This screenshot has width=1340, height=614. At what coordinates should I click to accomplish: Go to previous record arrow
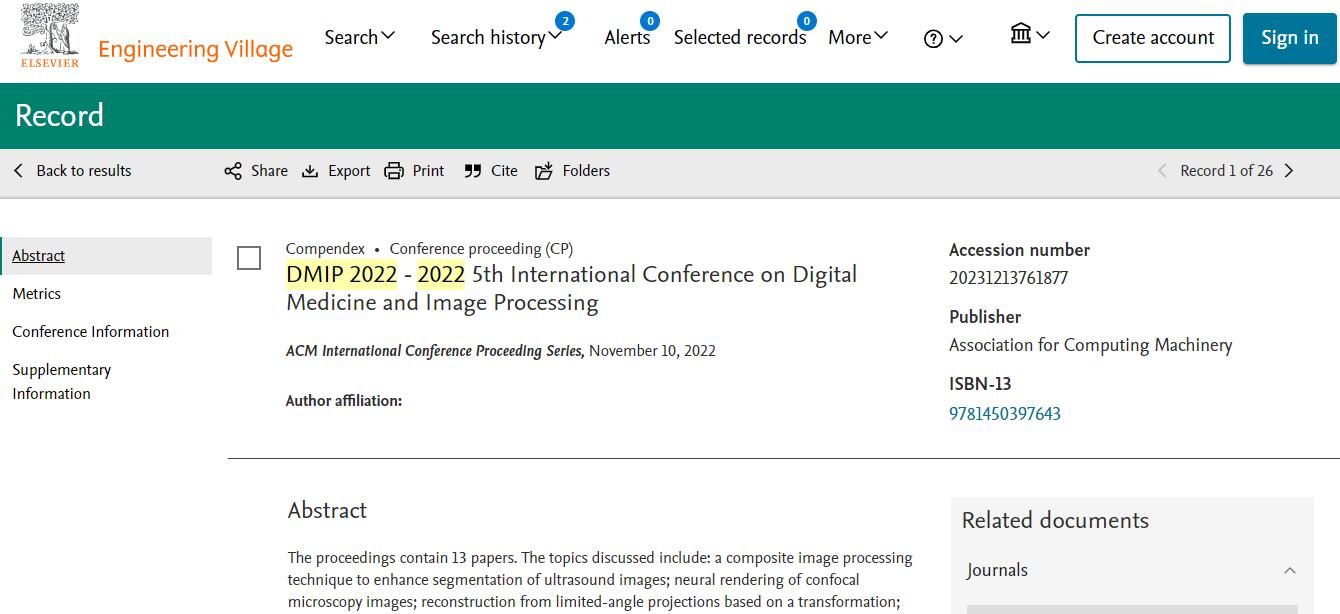(x=1162, y=171)
